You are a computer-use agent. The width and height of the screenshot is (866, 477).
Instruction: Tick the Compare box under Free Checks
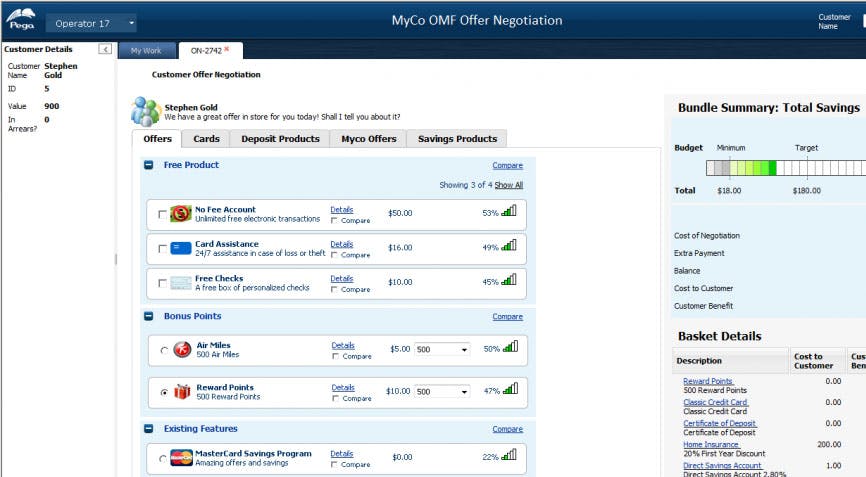335,290
